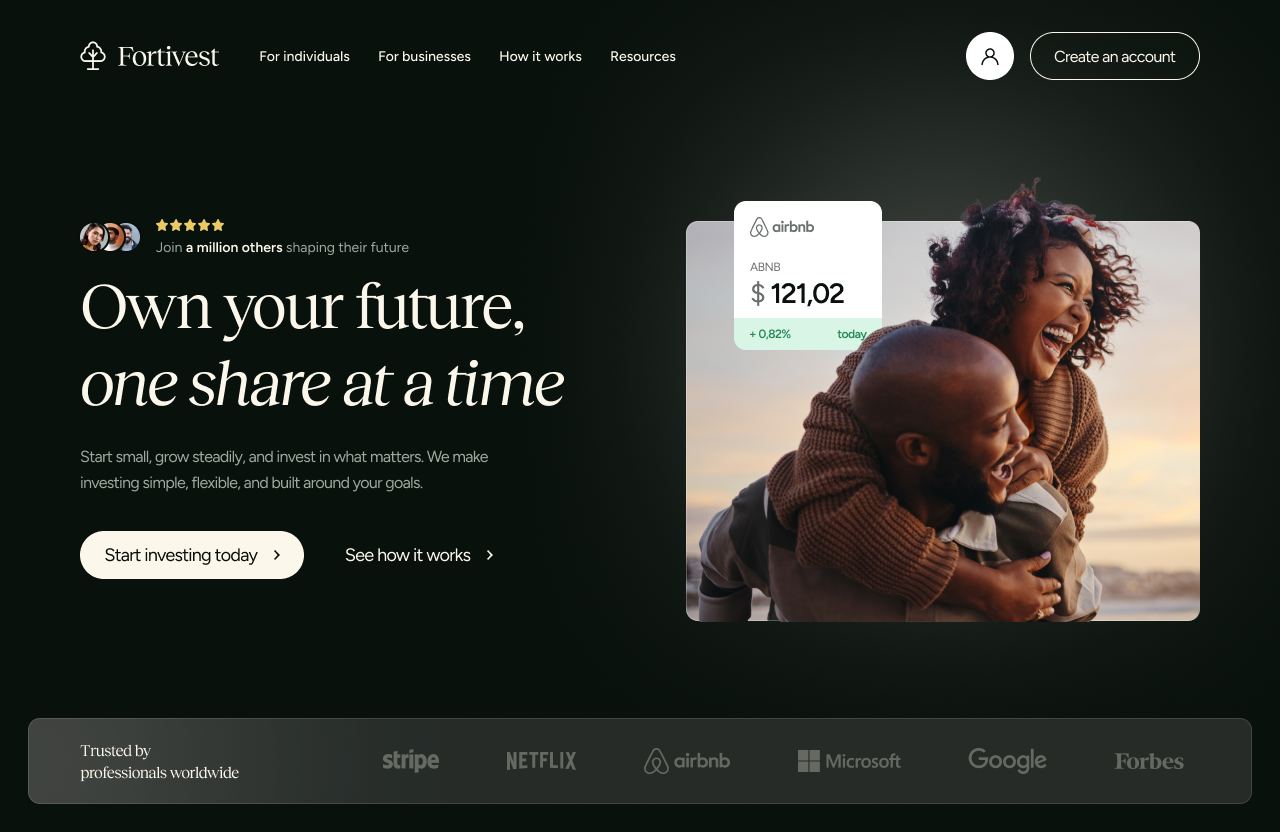Click Create an account button
The image size is (1280, 832).
(x=1115, y=56)
